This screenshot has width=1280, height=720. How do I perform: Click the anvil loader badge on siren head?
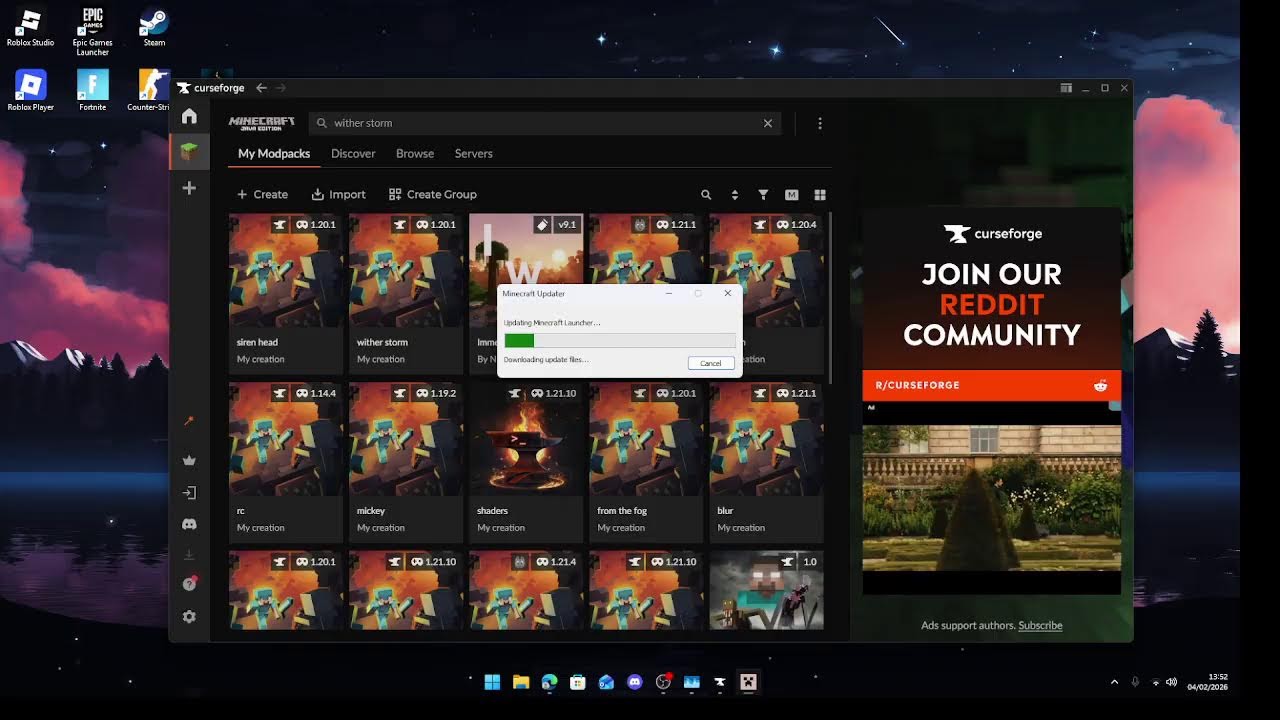(x=280, y=225)
